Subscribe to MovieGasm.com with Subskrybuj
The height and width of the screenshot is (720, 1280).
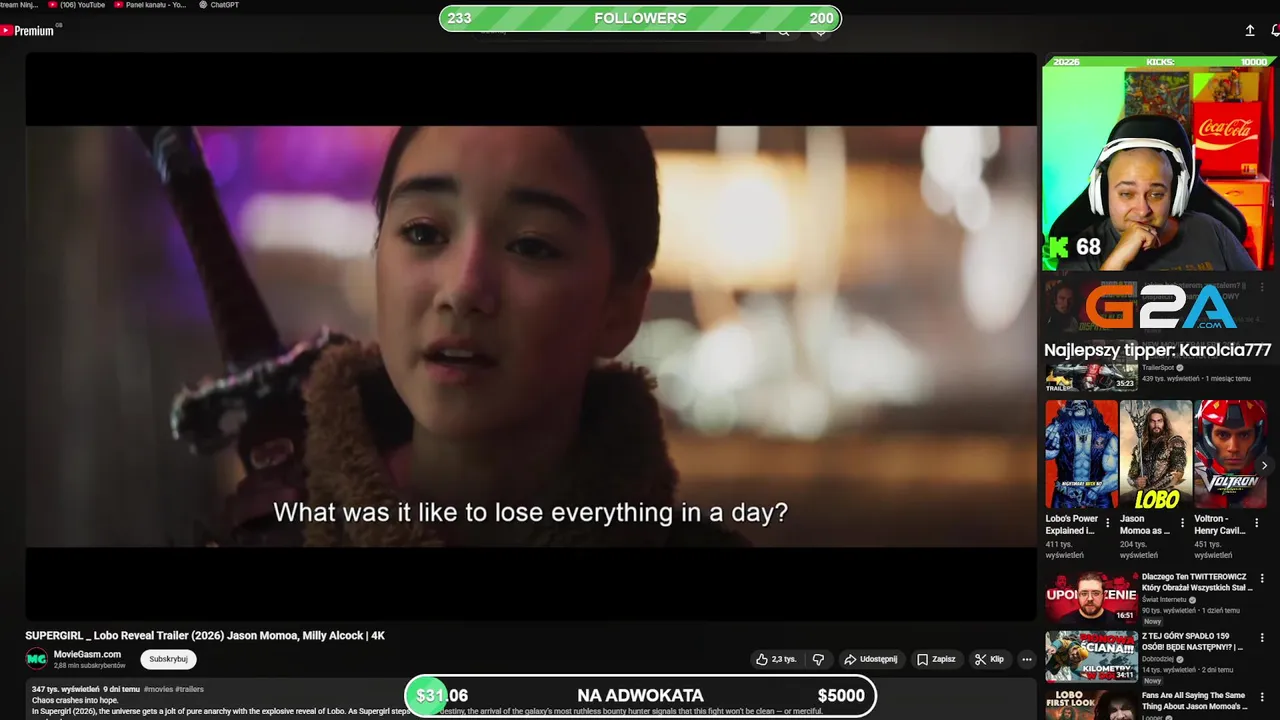coord(168,659)
